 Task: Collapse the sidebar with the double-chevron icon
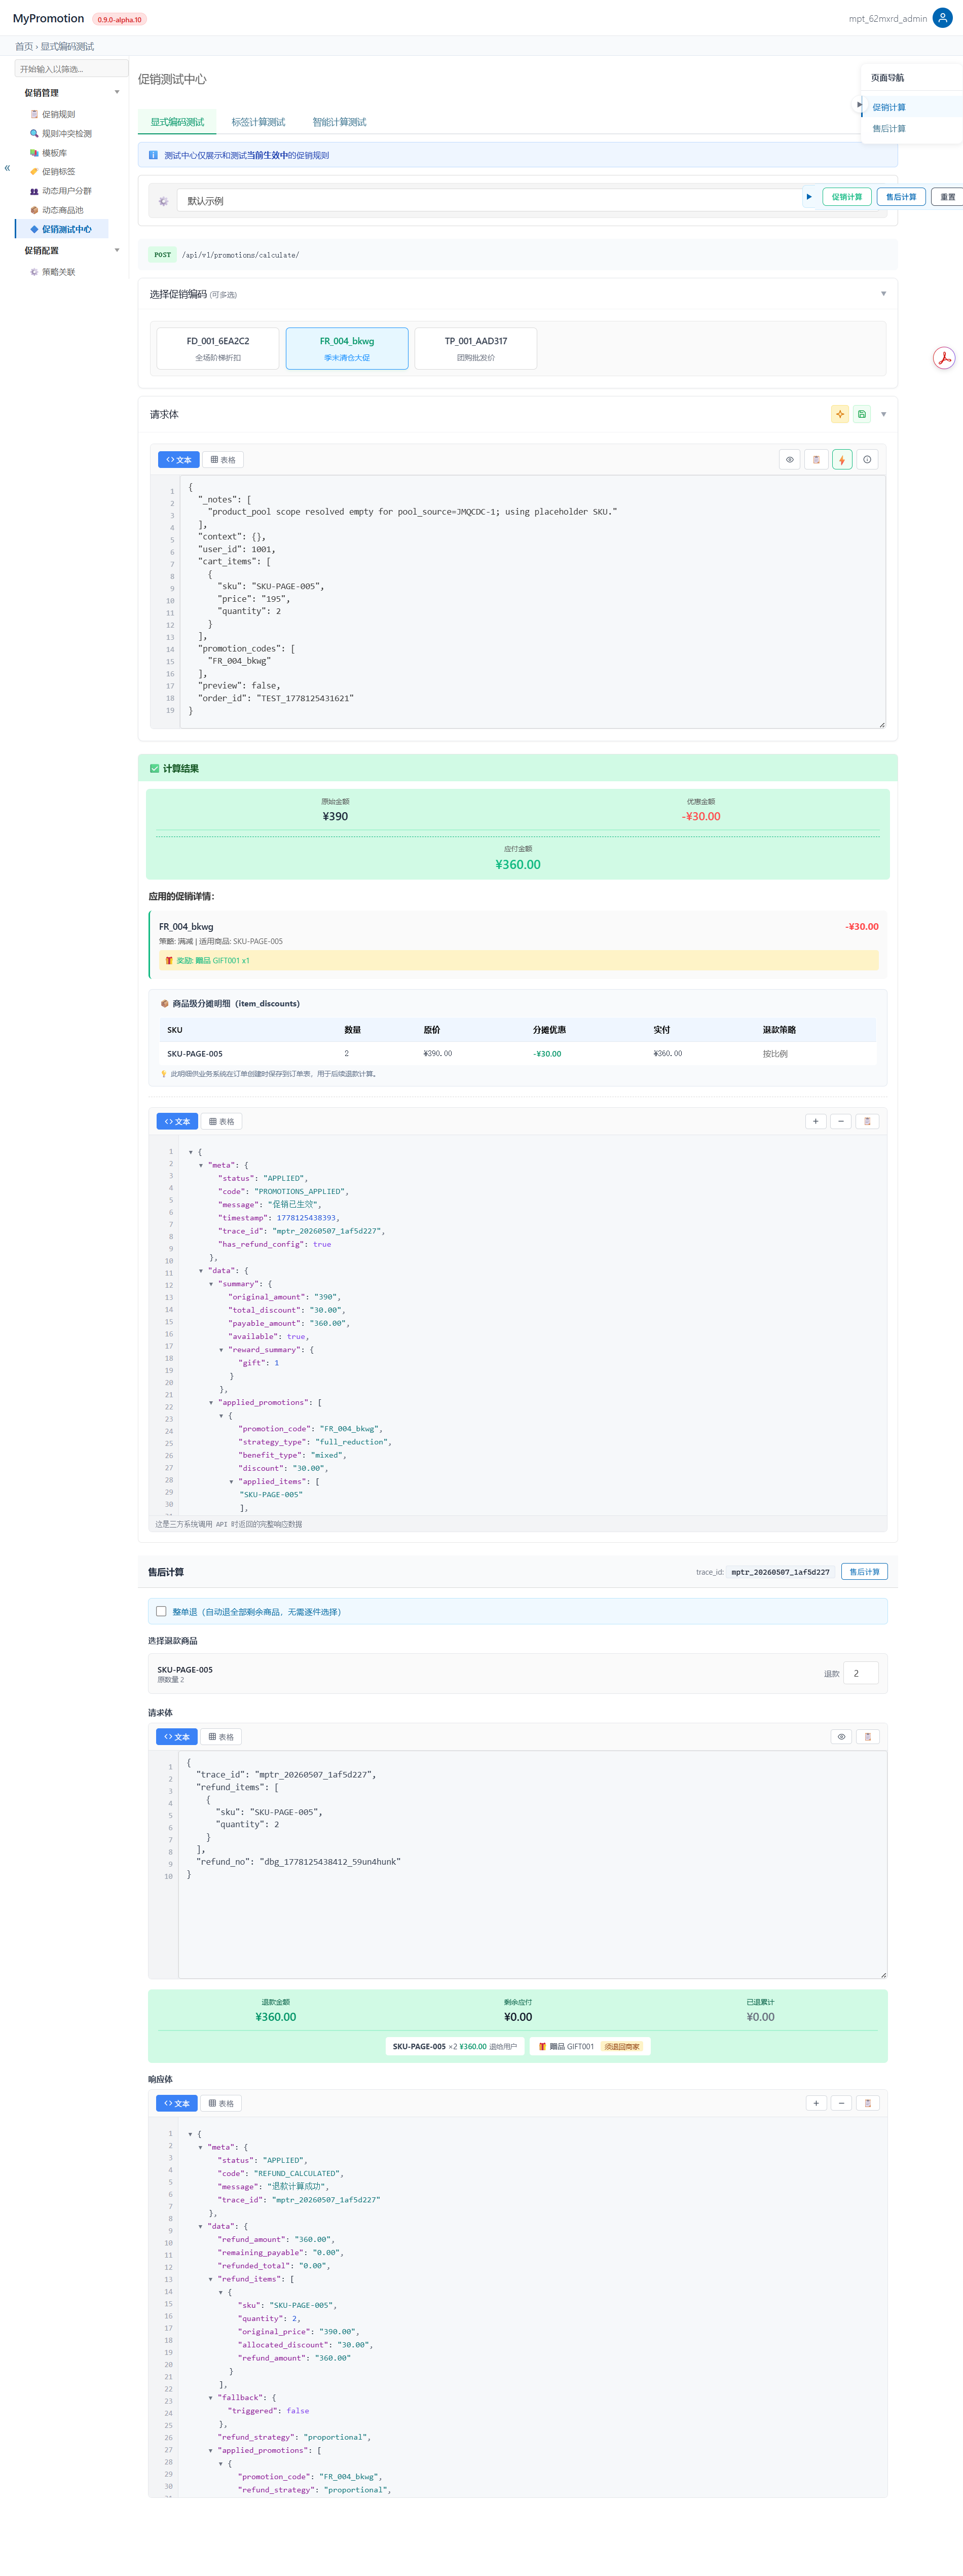[x=7, y=168]
